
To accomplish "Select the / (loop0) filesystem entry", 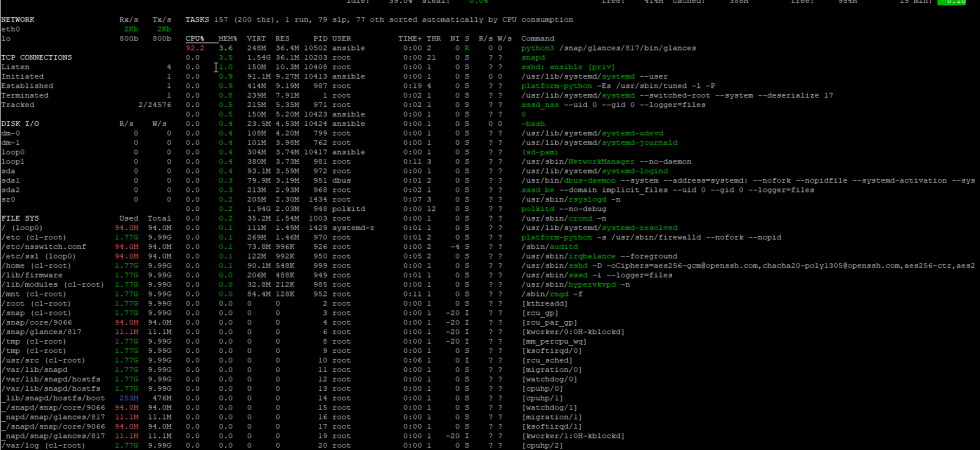I will coord(86,228).
